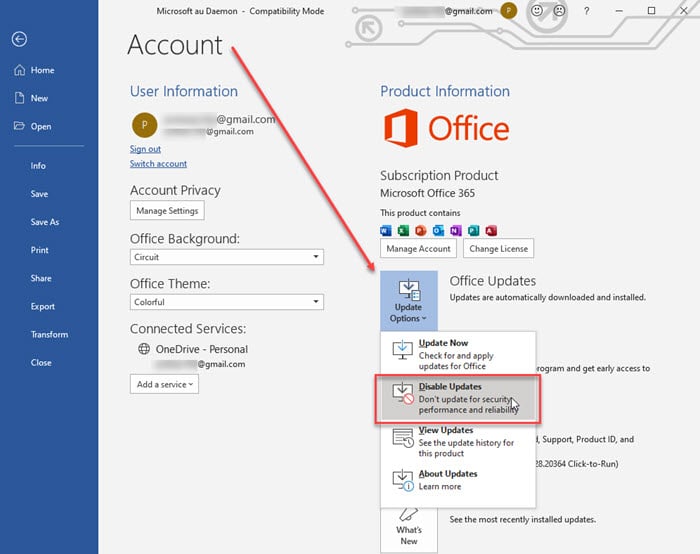Click the Word app icon in product list
Image resolution: width=700 pixels, height=554 pixels.
tap(386, 230)
